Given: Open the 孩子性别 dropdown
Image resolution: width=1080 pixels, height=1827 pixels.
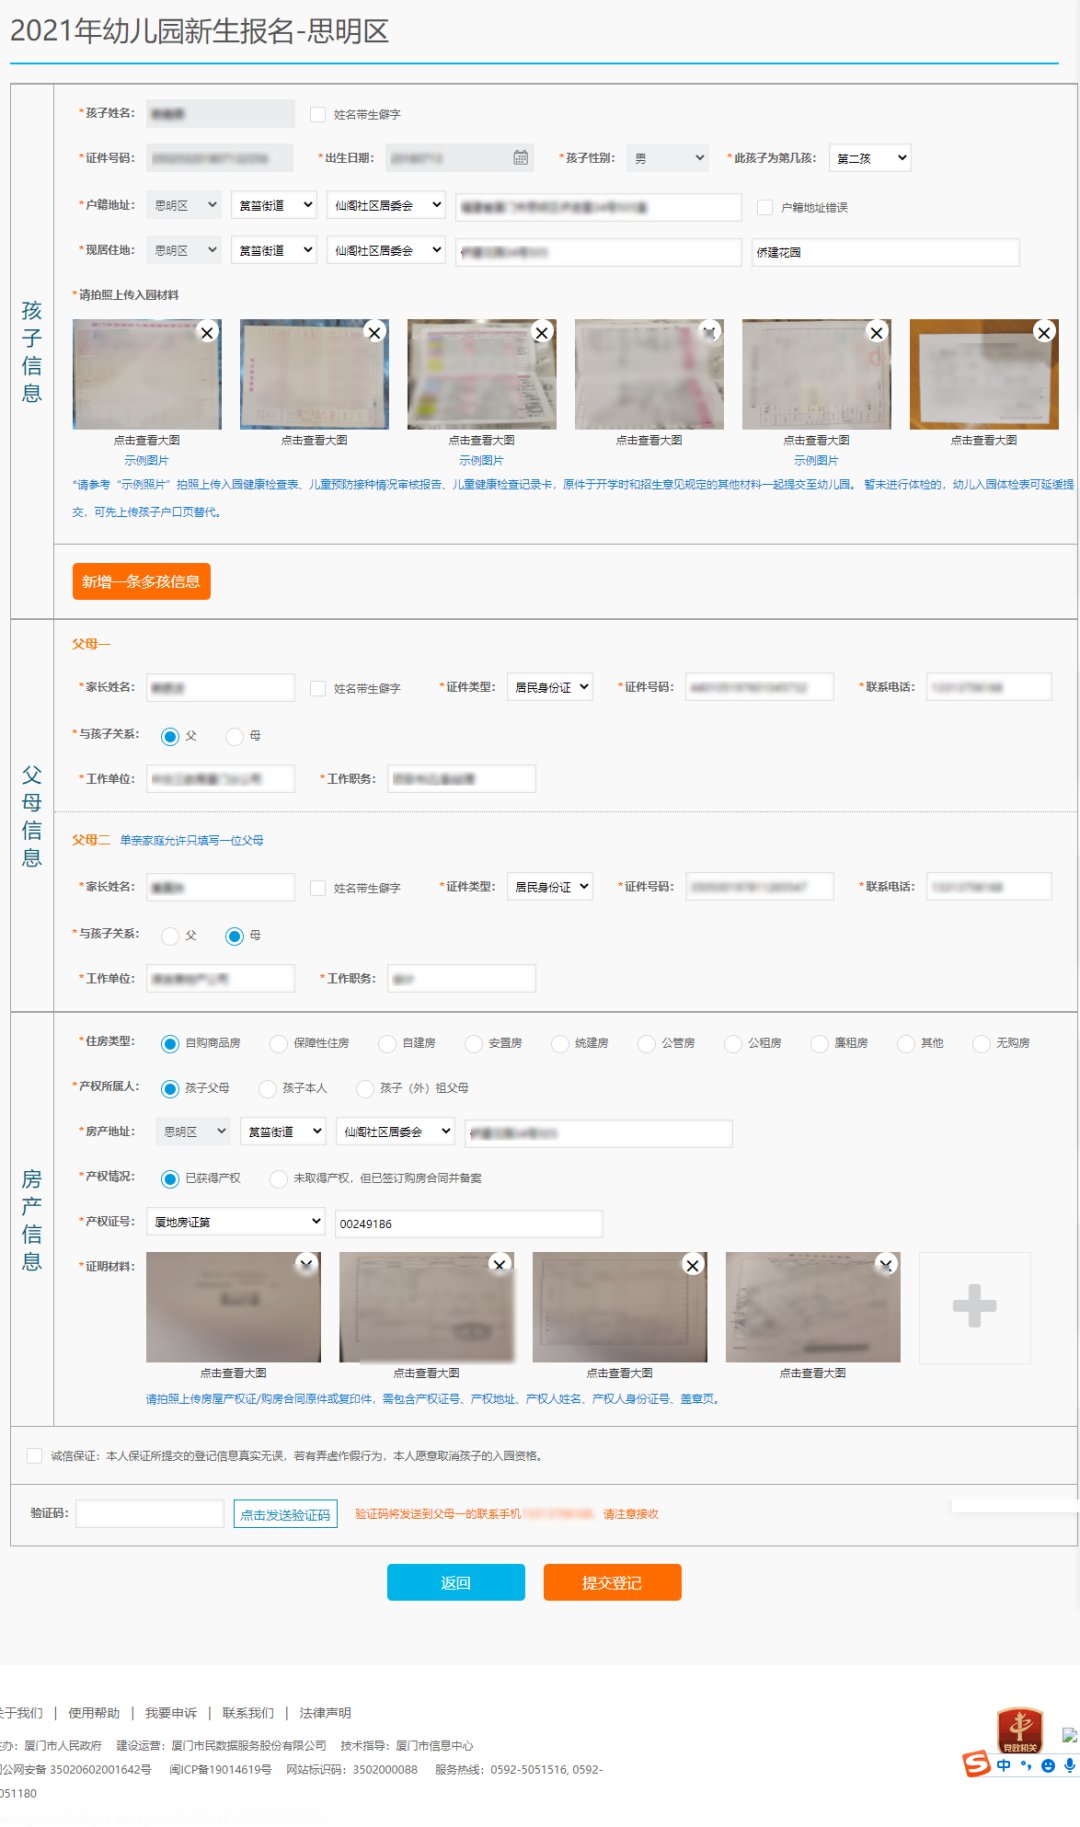Looking at the screenshot, I should tap(668, 158).
